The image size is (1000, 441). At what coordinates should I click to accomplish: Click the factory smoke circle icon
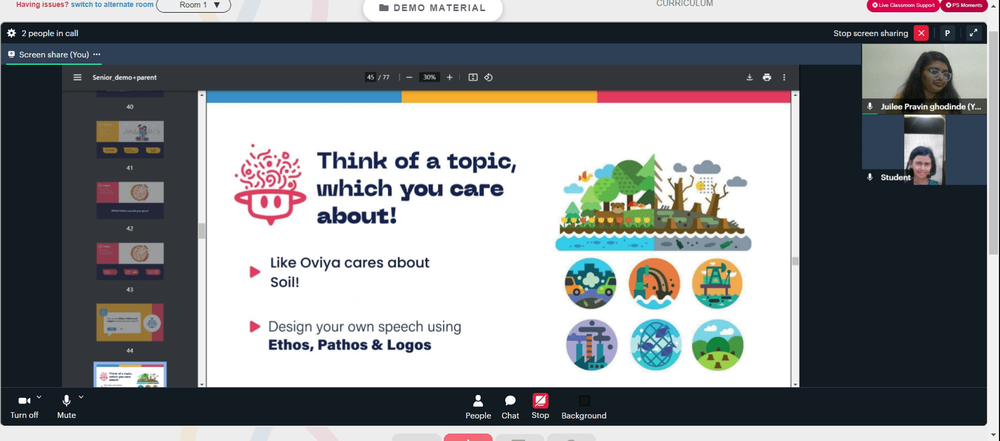coord(591,345)
